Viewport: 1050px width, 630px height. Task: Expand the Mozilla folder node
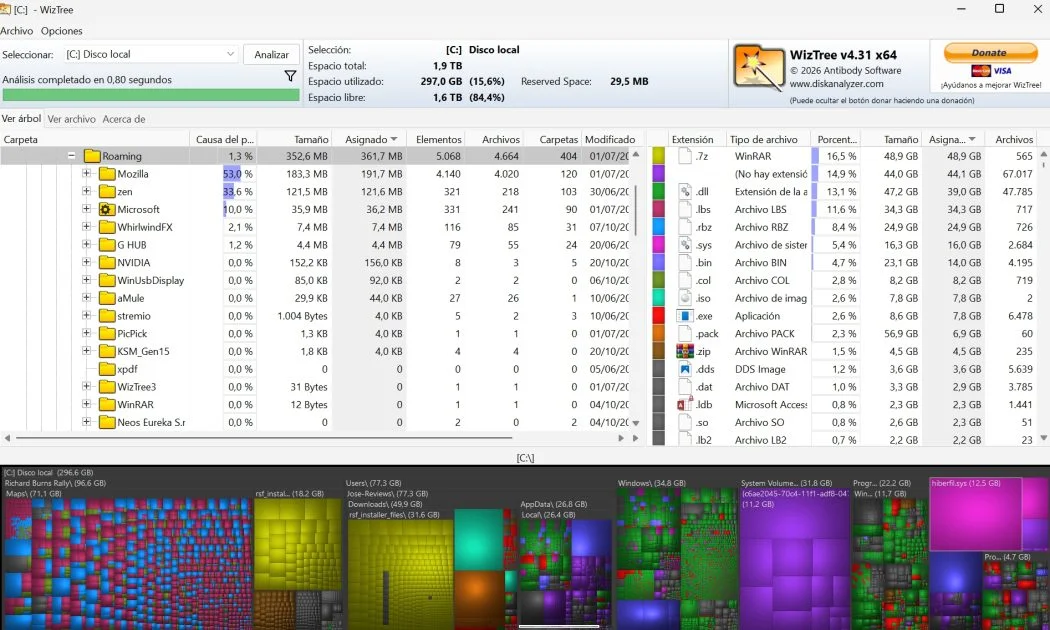point(86,173)
